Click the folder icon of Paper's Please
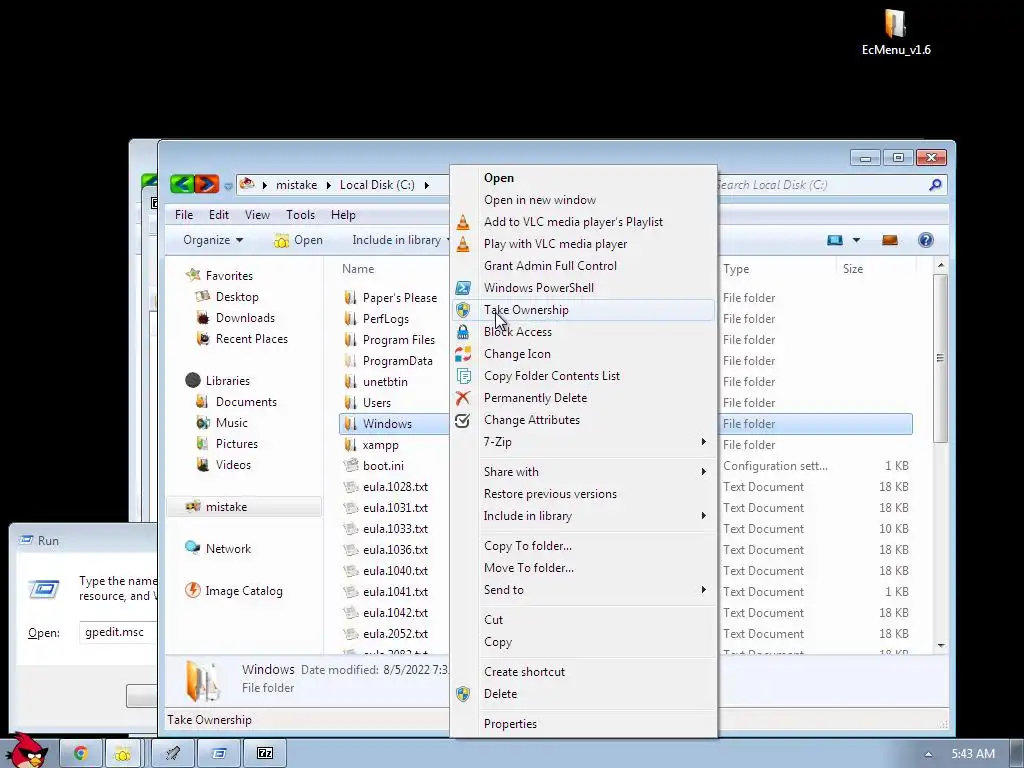Image resolution: width=1024 pixels, height=768 pixels. pyautogui.click(x=351, y=298)
